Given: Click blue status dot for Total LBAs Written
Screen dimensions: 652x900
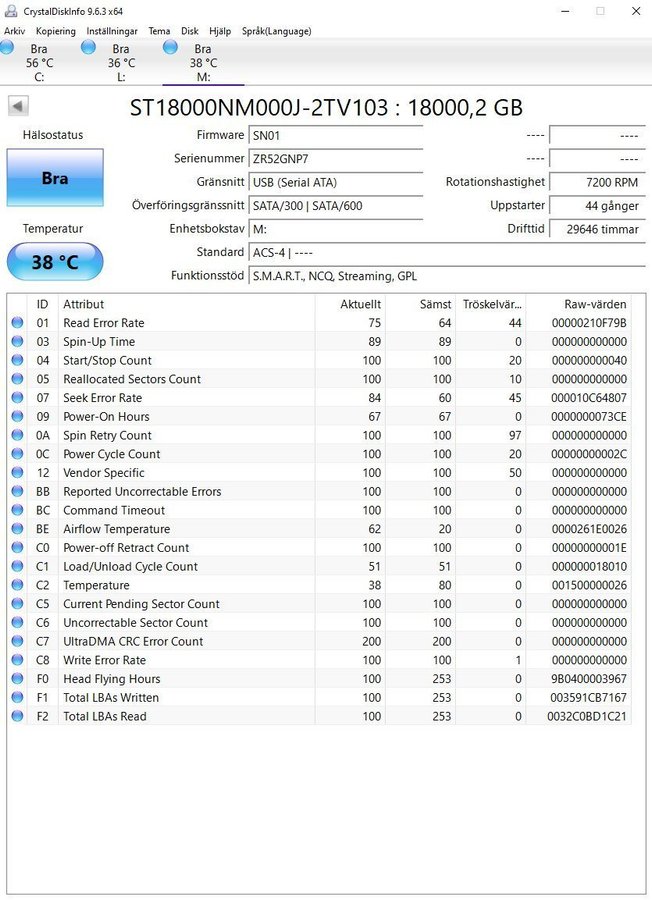Looking at the screenshot, I should pyautogui.click(x=17, y=697).
